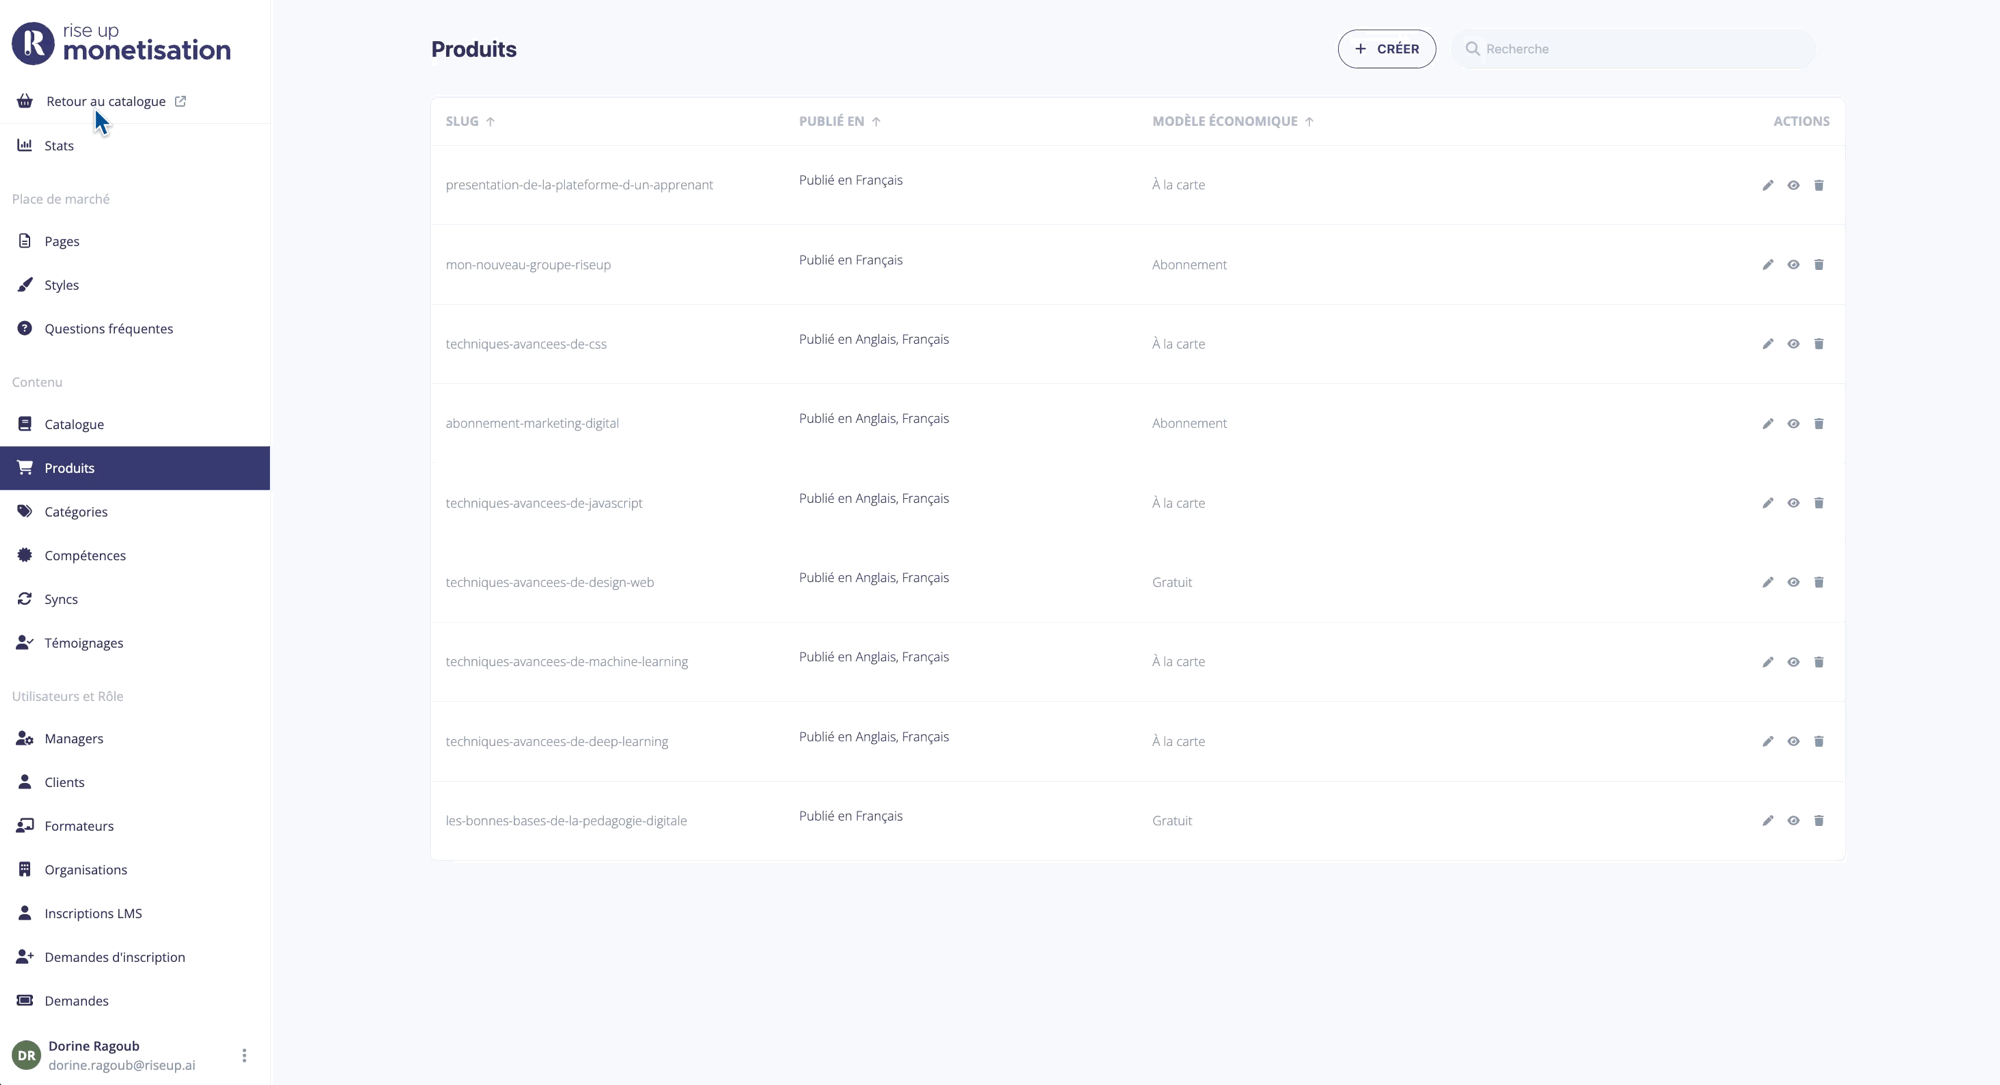Delete les-bonnes-bases-de-la-pedagogie-digitale product
The width and height of the screenshot is (2000, 1085).
1818,821
